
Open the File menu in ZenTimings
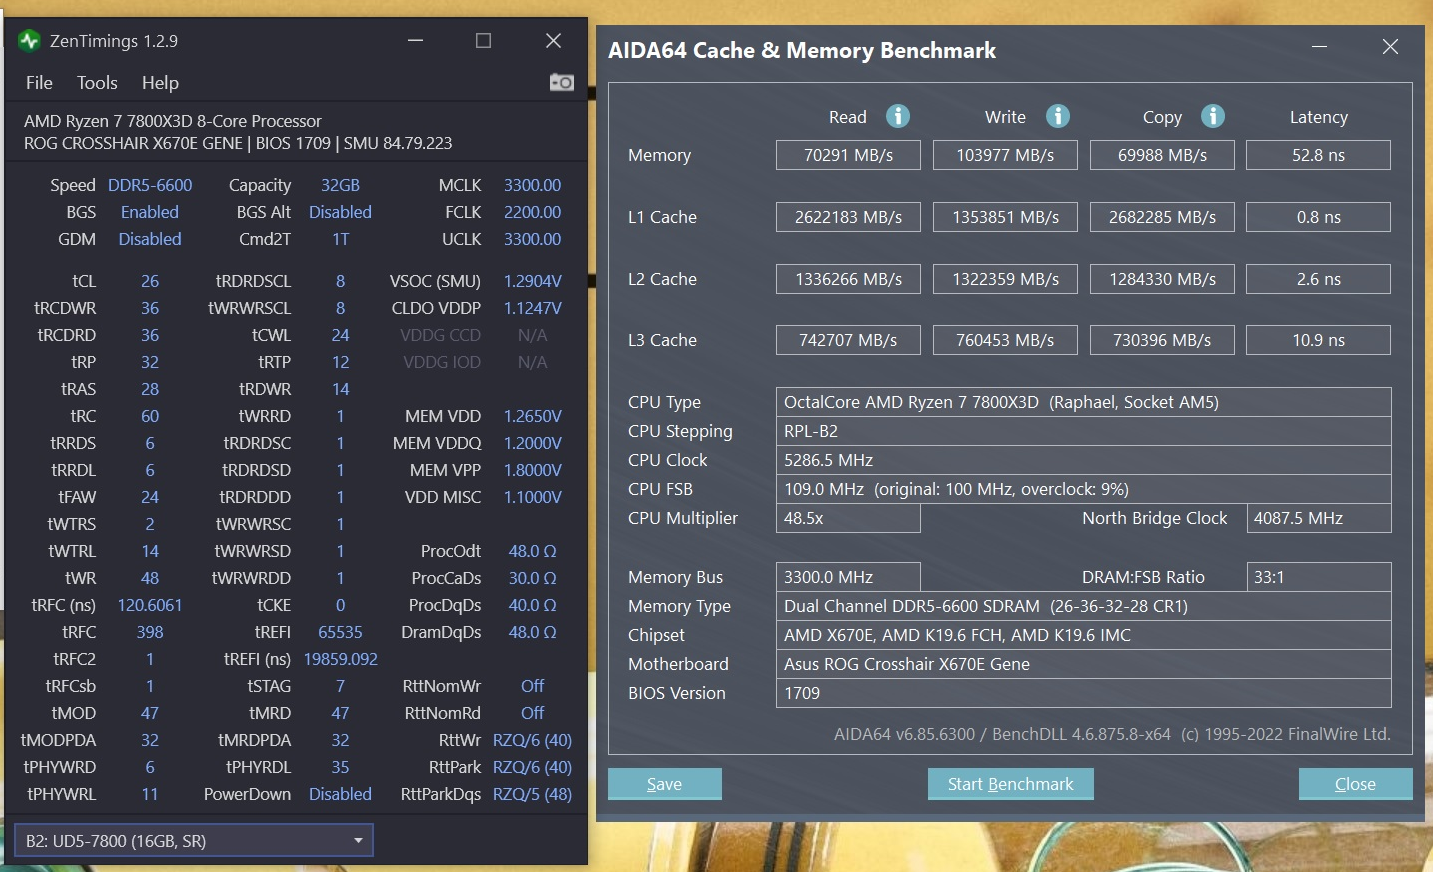point(39,83)
